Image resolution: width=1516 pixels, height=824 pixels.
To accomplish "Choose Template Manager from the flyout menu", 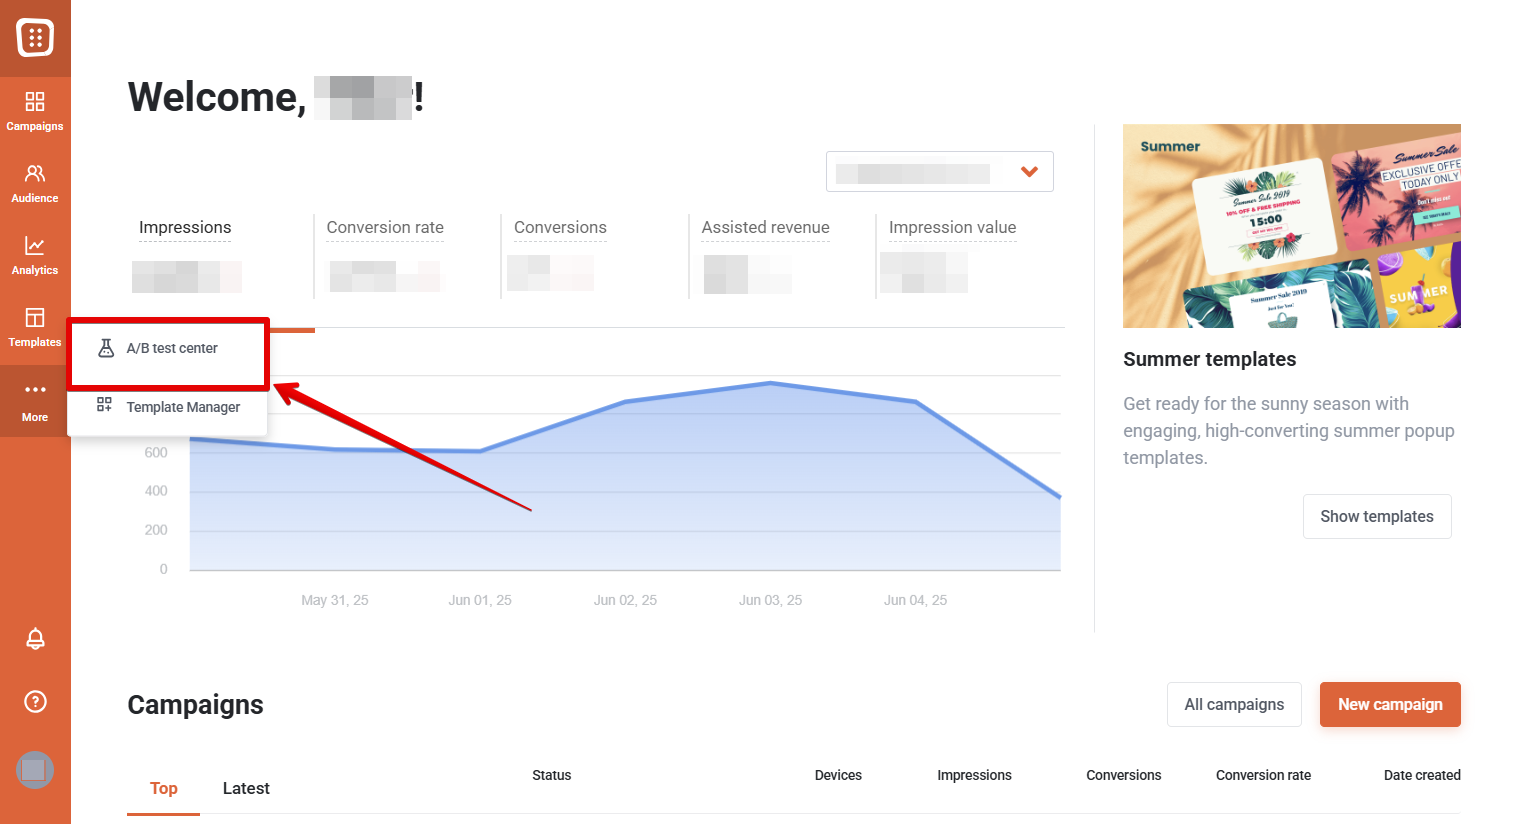I will pyautogui.click(x=182, y=407).
